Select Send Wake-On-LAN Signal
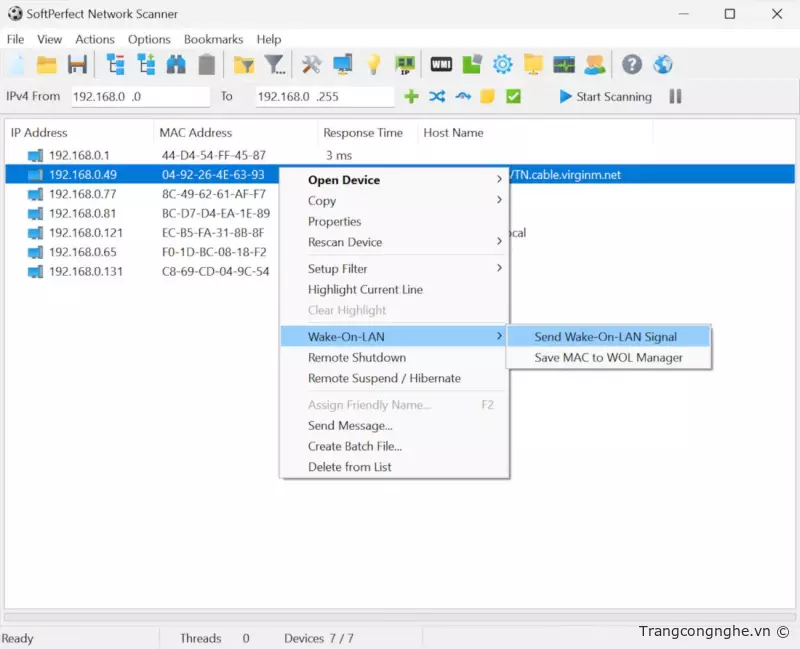Viewport: 800px width, 649px height. tap(605, 337)
